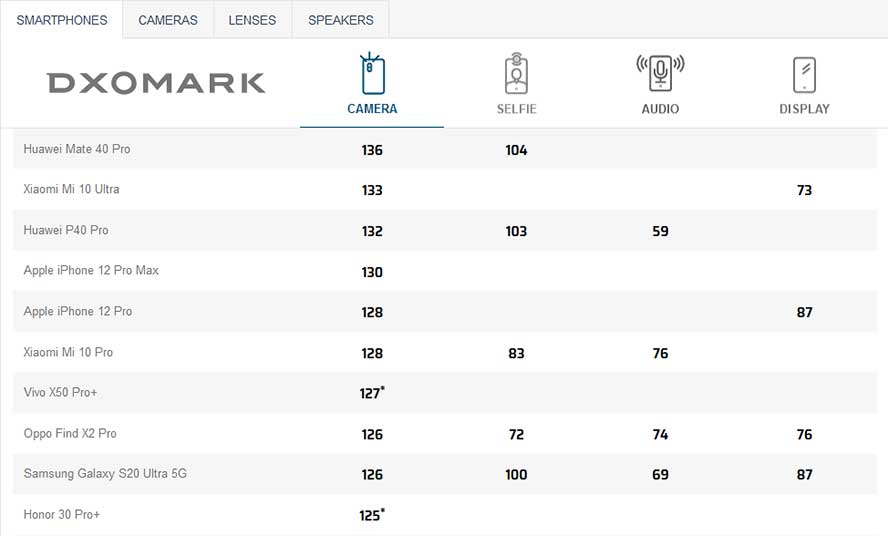Click Apple iPhone 12 Pro display score 87
Viewport: 888px width, 536px height.
[804, 312]
